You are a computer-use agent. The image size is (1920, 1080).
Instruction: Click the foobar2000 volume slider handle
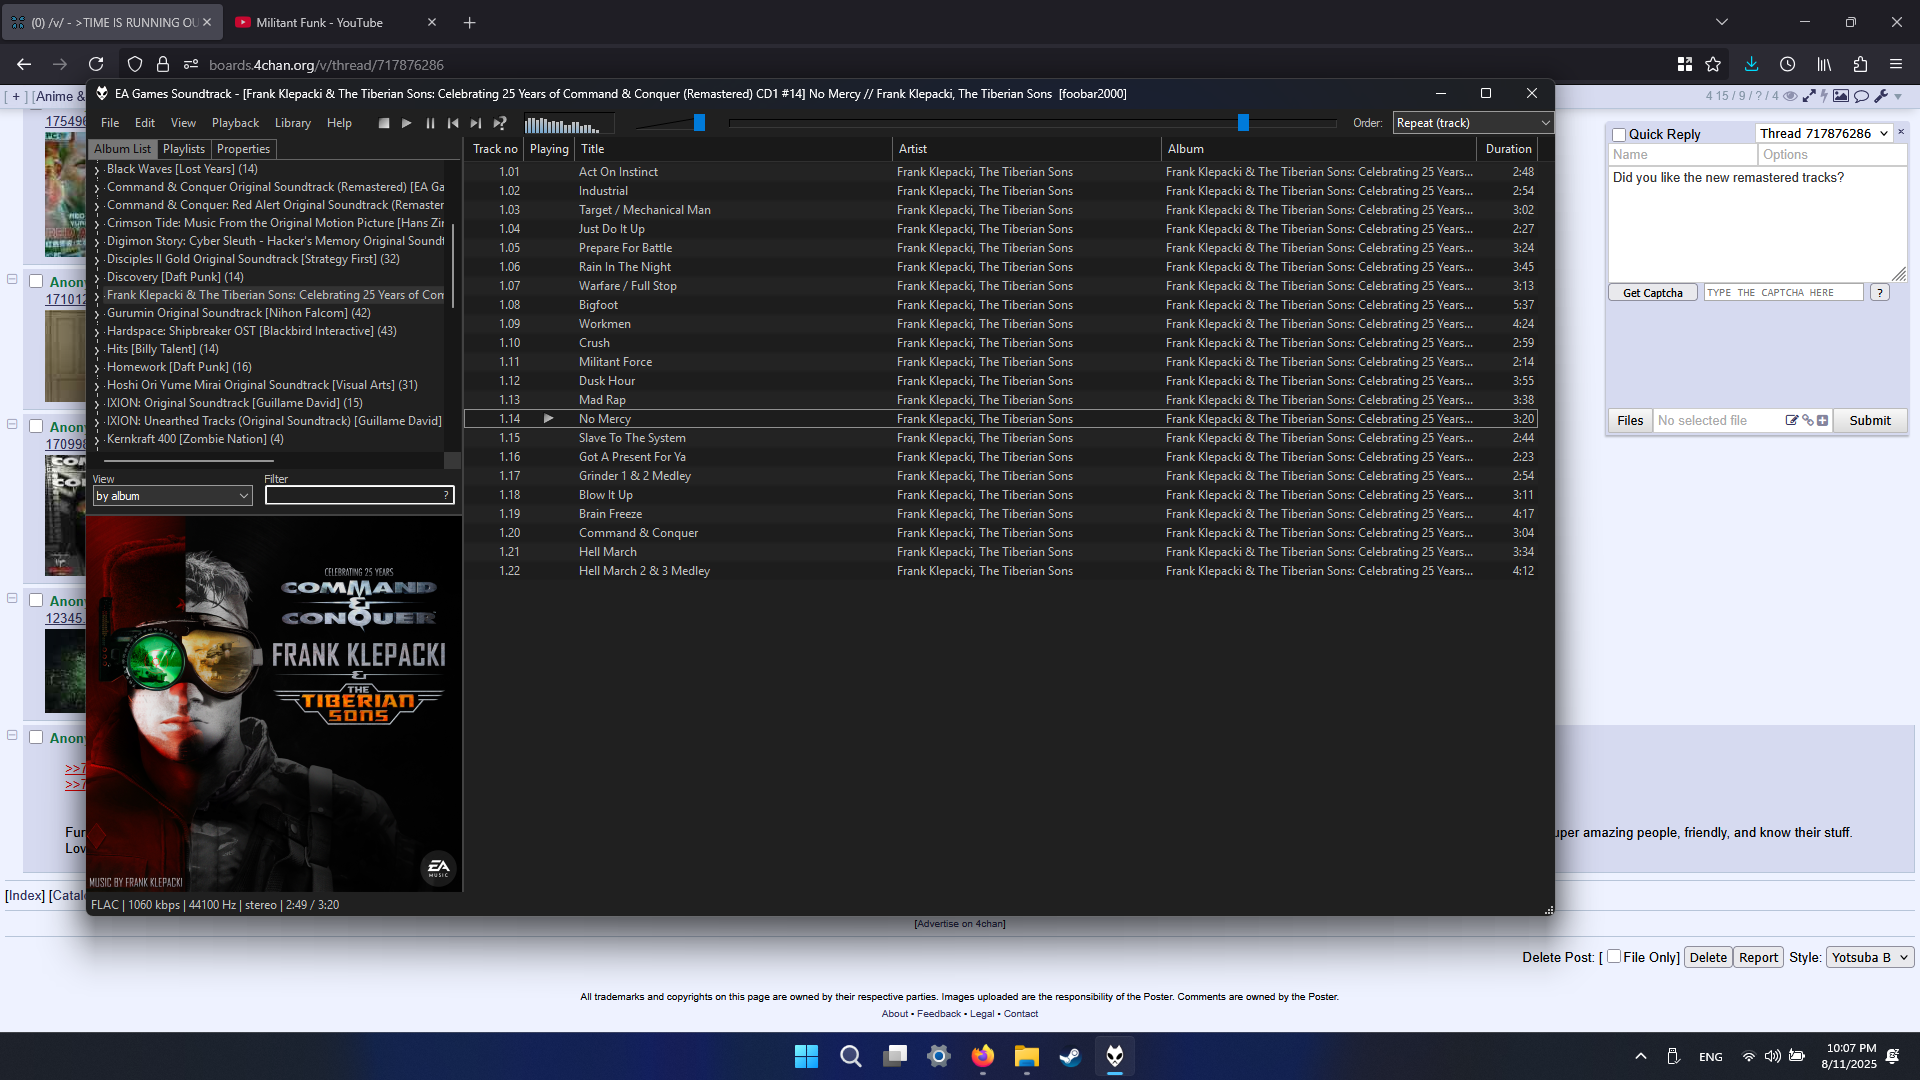tap(700, 122)
